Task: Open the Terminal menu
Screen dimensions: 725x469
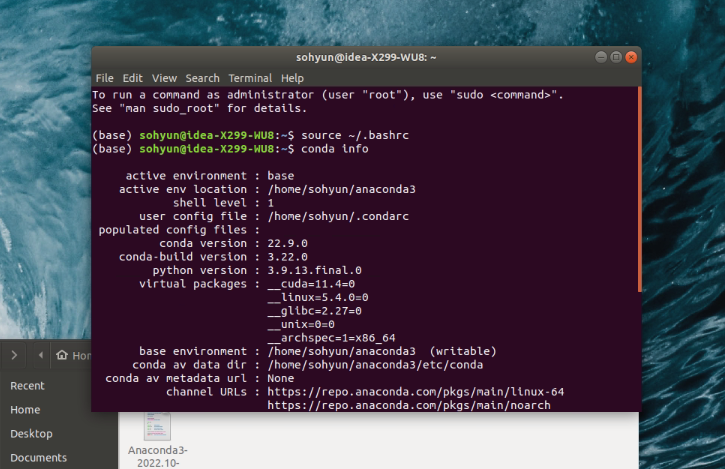Action: coord(250,78)
